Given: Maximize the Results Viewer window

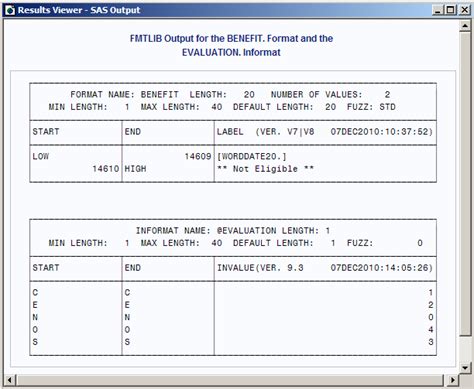Looking at the screenshot, I should (450, 10).
